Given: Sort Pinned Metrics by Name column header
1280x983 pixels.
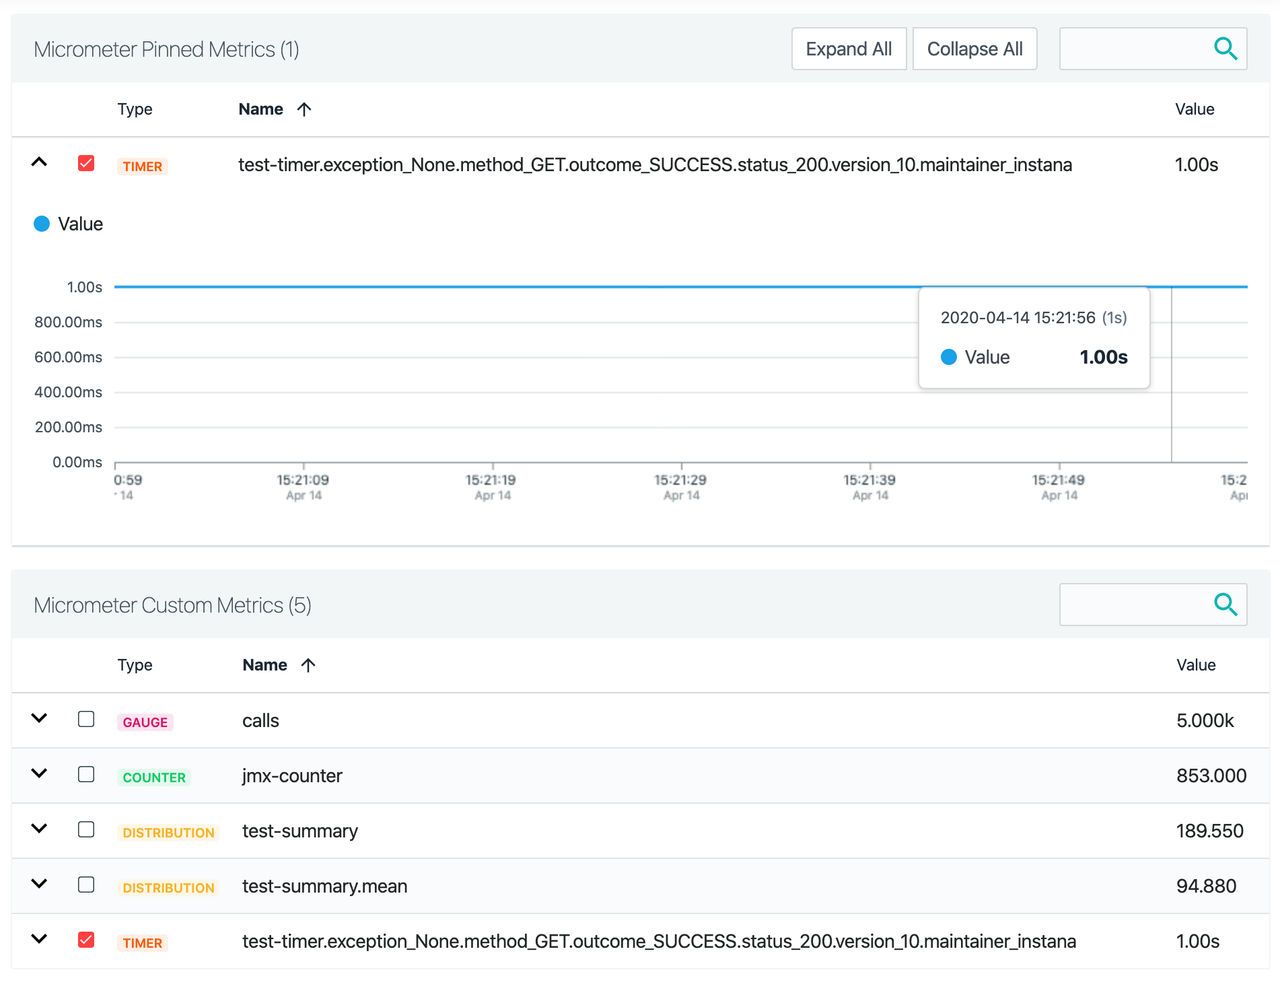Looking at the screenshot, I should point(261,109).
